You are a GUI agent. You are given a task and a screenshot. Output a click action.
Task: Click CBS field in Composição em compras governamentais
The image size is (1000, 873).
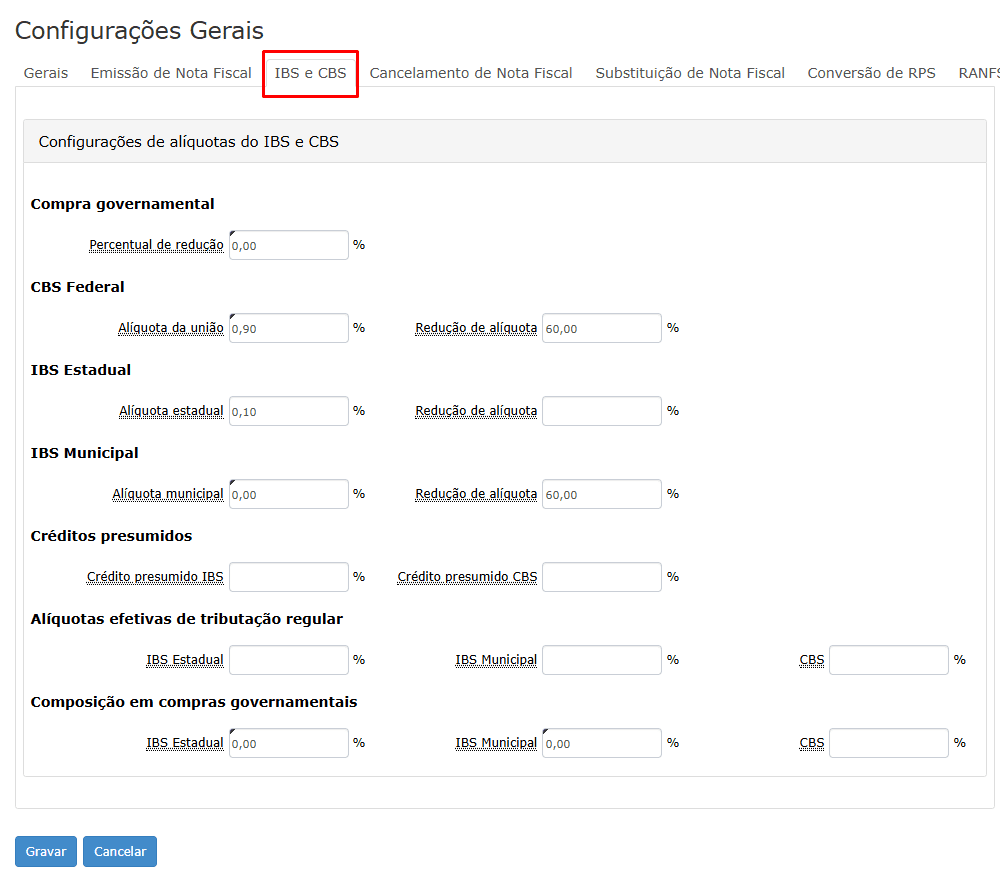pos(888,743)
